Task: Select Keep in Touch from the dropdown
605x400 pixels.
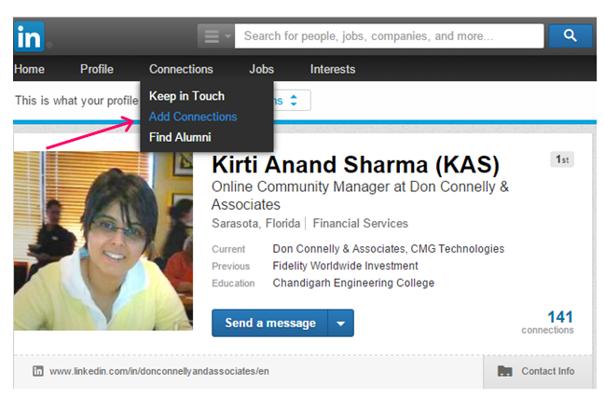Action: coord(187,96)
